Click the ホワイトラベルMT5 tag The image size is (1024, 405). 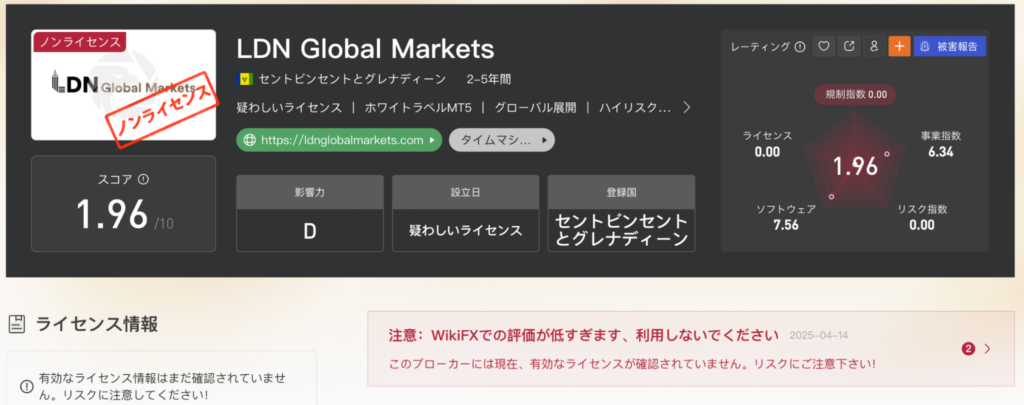coord(418,108)
